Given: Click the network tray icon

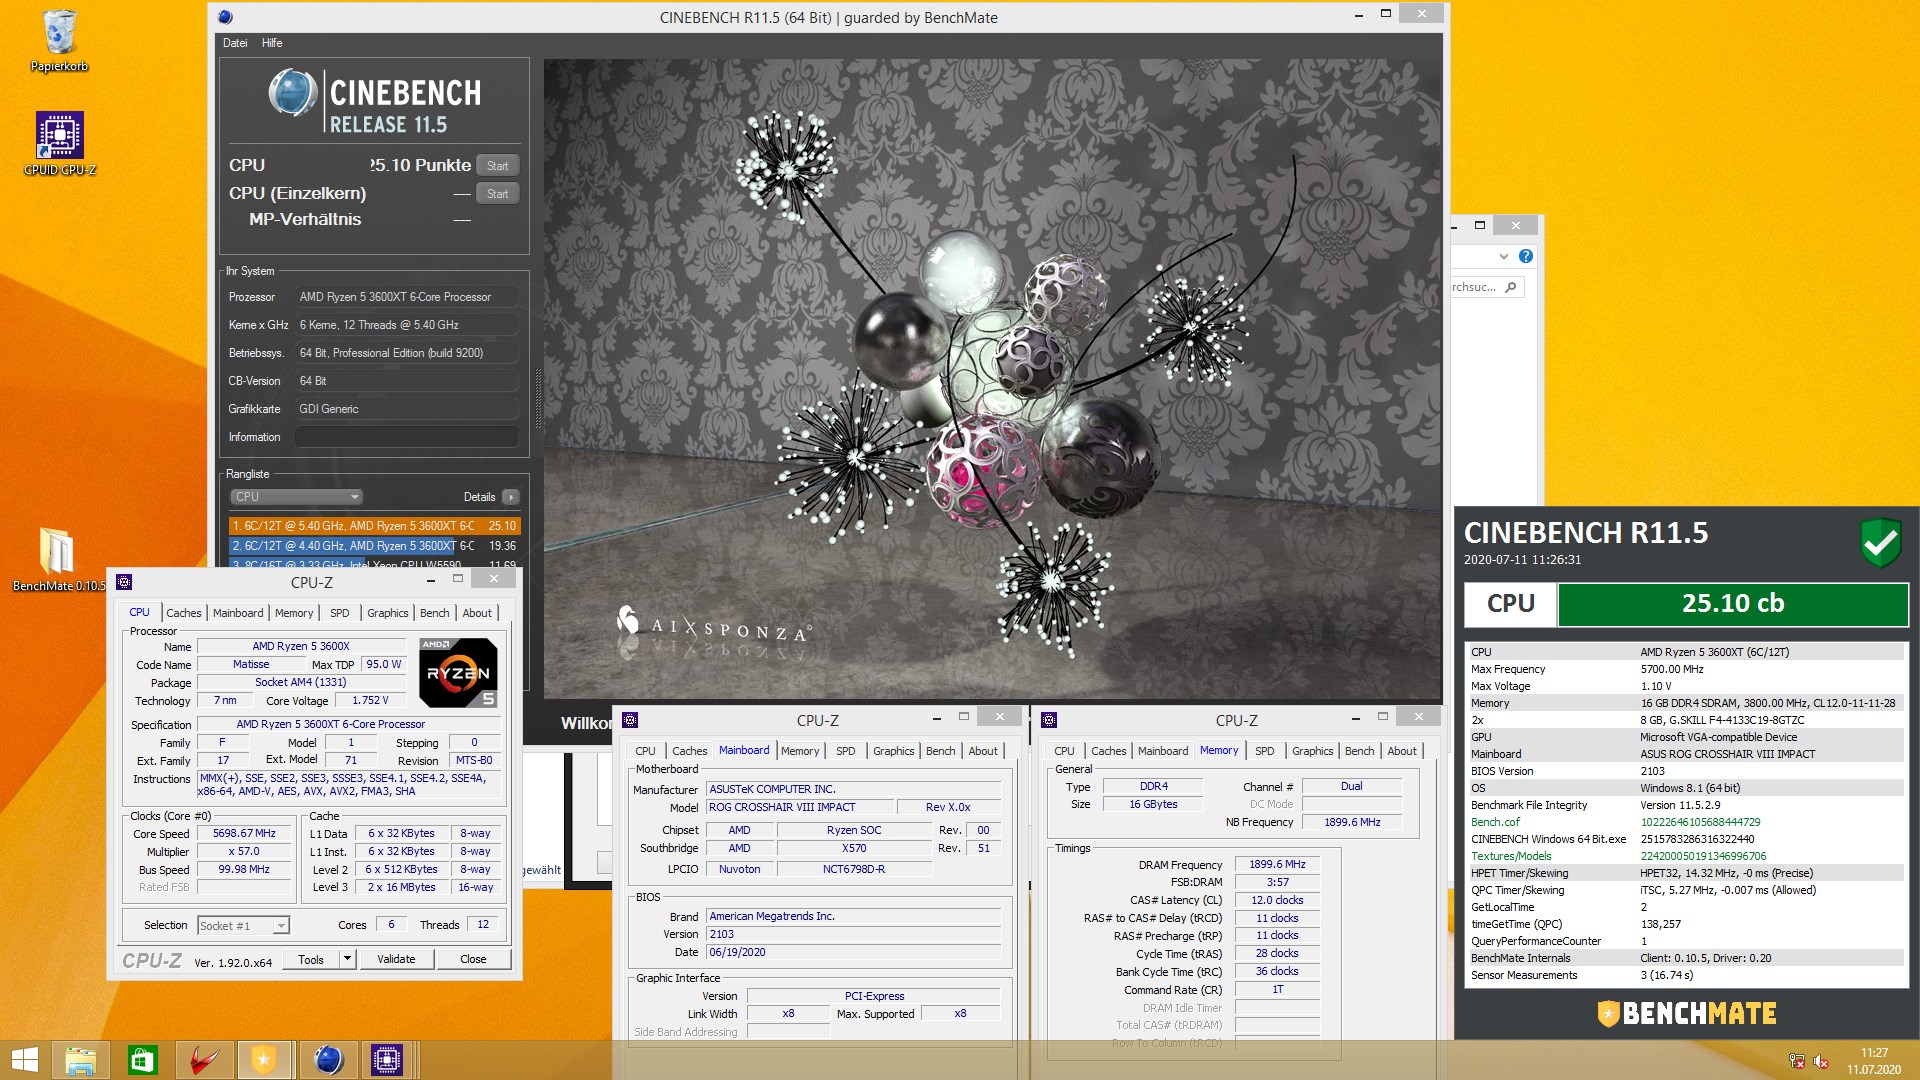Looking at the screenshot, I should (1797, 1061).
